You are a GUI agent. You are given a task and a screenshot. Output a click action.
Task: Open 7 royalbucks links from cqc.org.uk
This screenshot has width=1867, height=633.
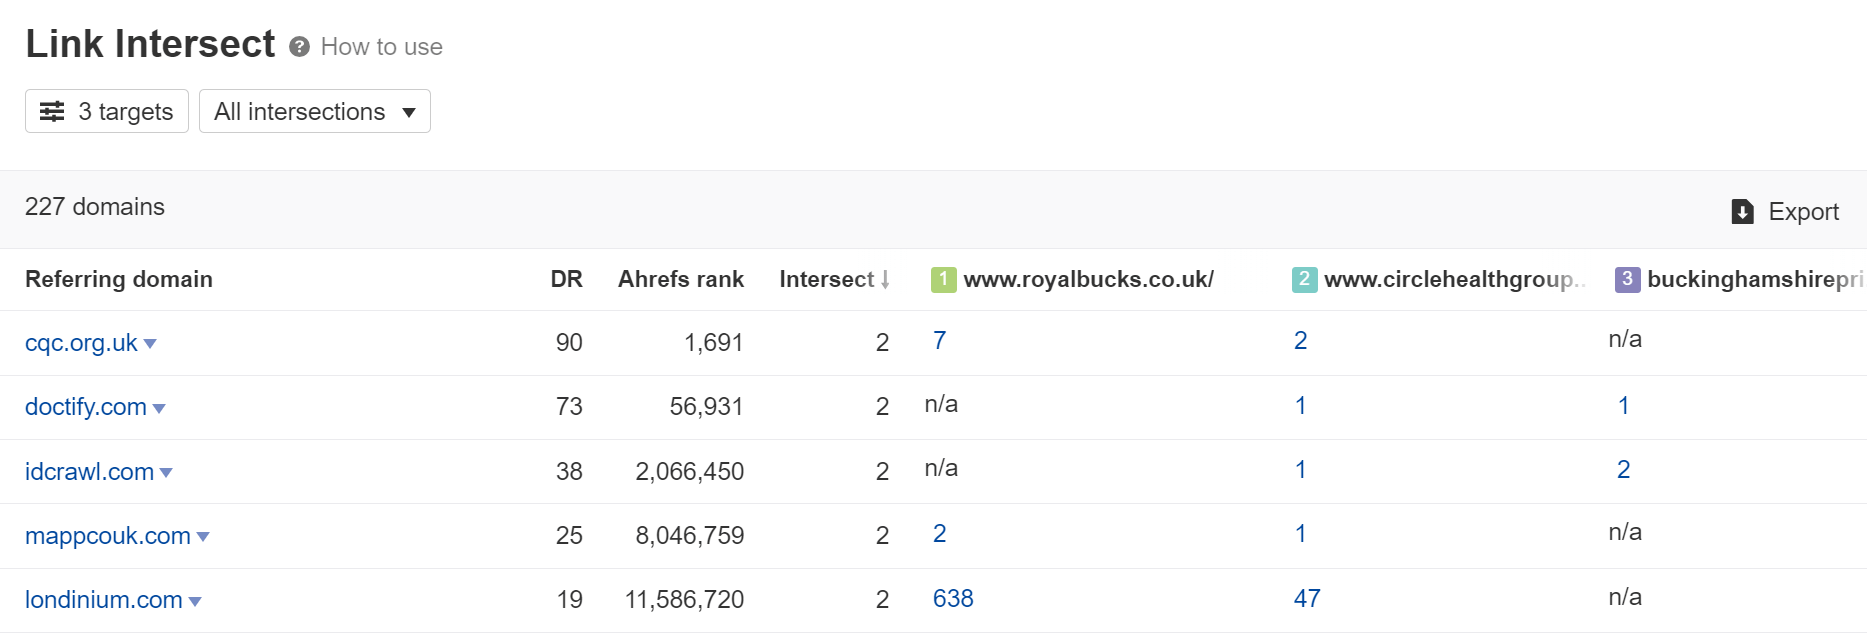coord(939,341)
